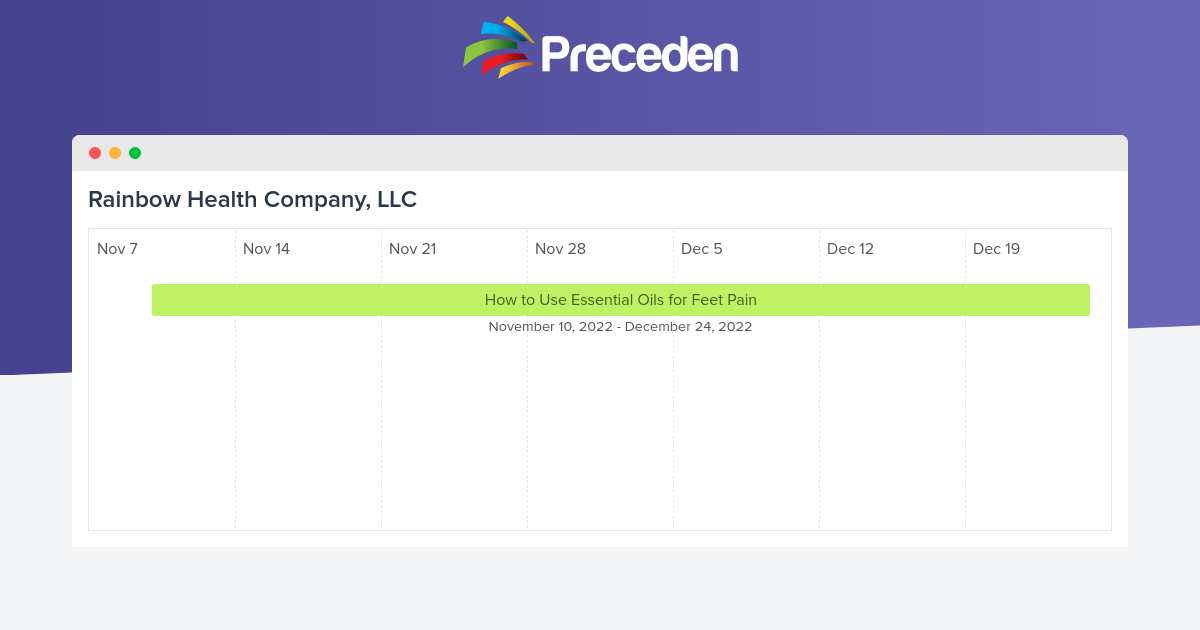1200x630 pixels.
Task: Click the Nov 28 timeline label
Action: [560, 249]
